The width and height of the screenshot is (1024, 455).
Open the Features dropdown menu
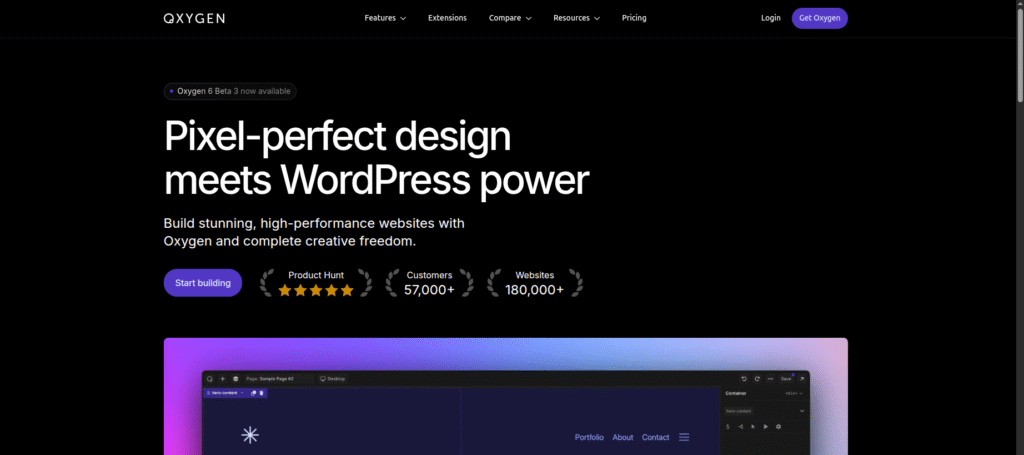click(x=385, y=18)
